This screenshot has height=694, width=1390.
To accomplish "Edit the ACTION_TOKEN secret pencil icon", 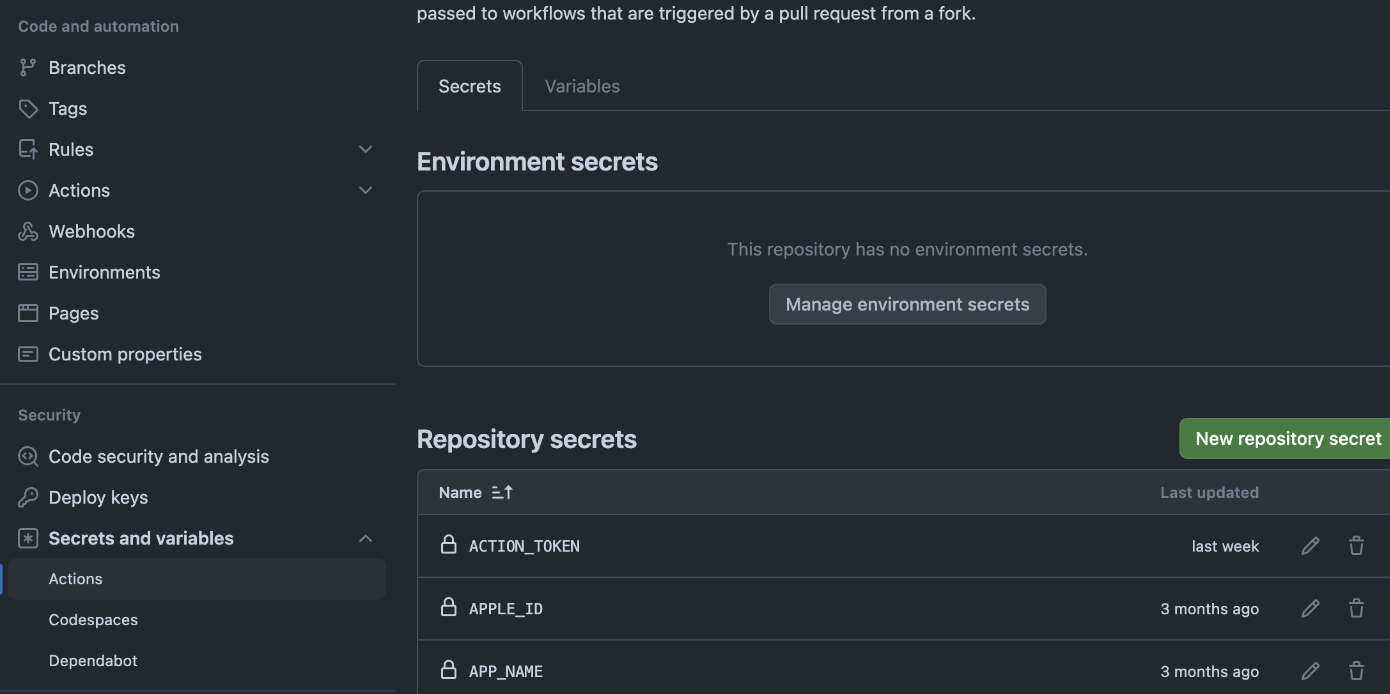I will point(1310,546).
